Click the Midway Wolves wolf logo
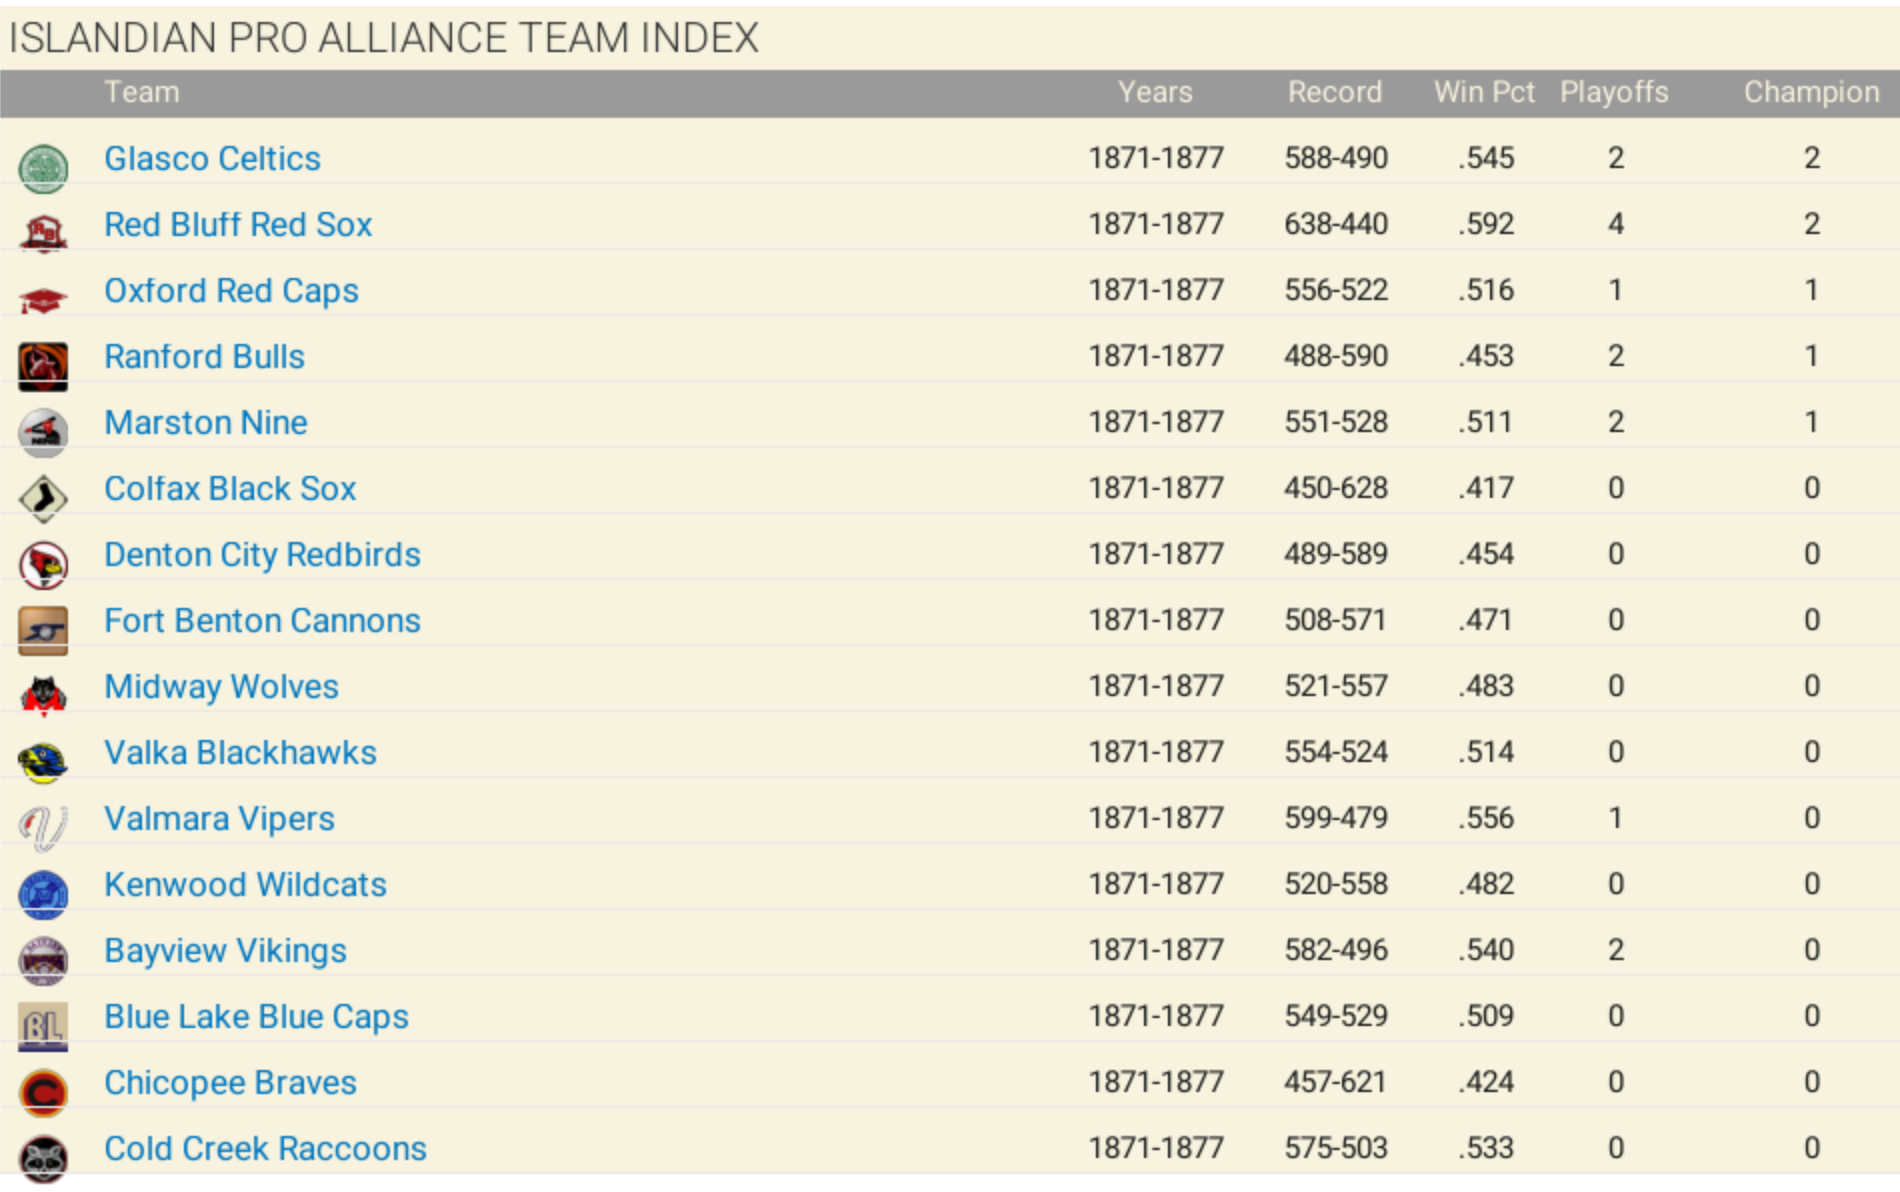This screenshot has width=1900, height=1192. (x=43, y=696)
